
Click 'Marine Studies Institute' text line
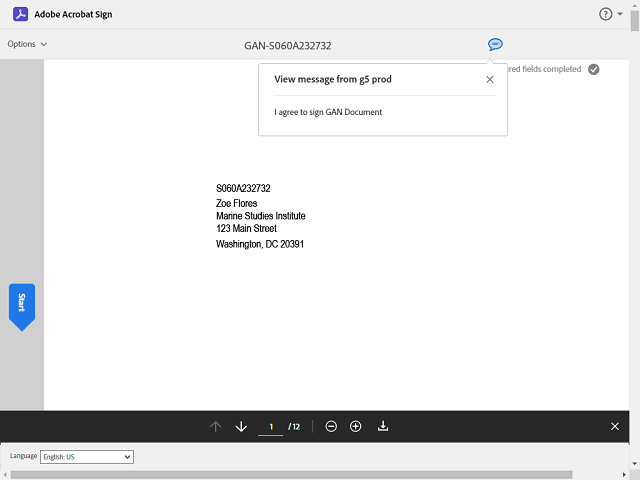coord(261,216)
